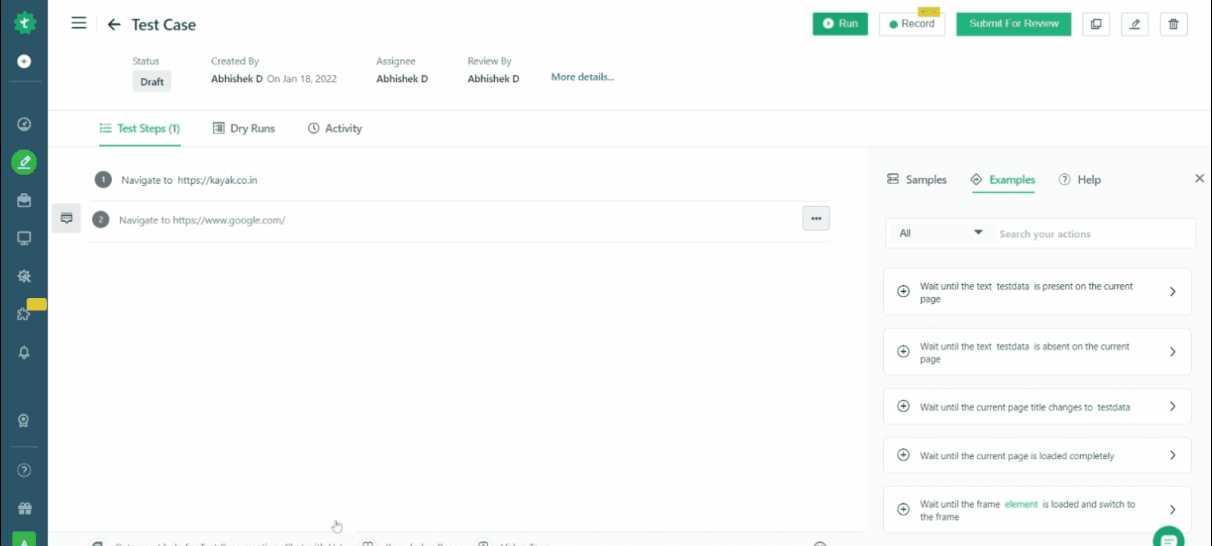Switch to the Test Steps (1) tab

[x=140, y=128]
